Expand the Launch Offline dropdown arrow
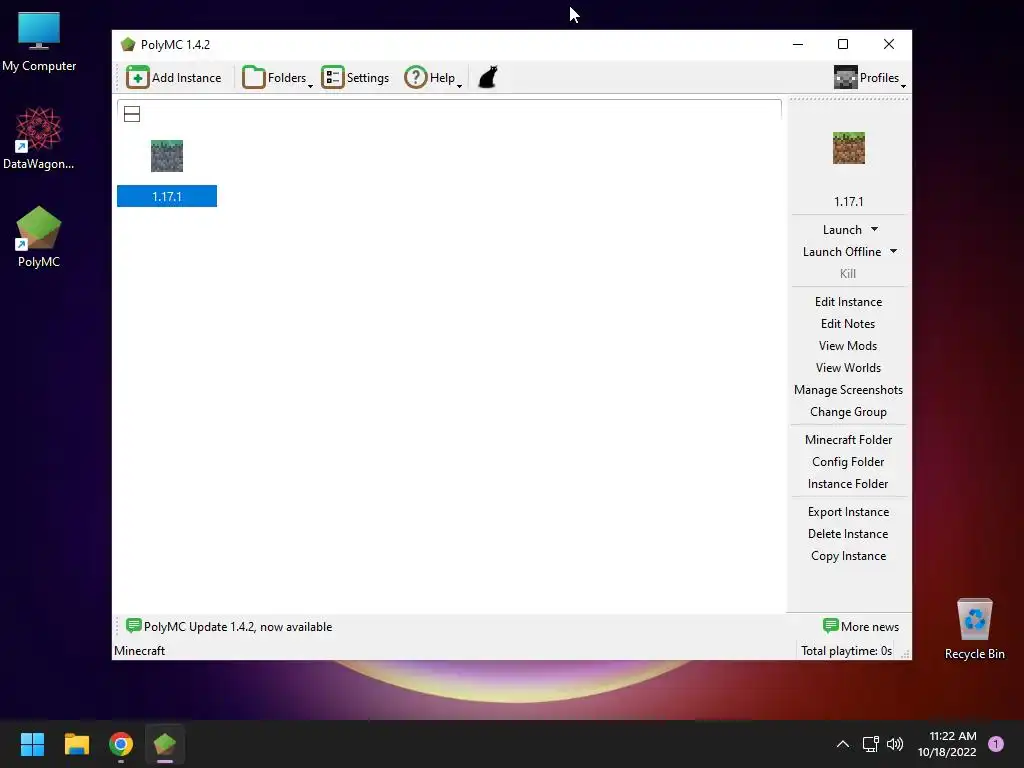This screenshot has width=1024, height=768. coord(893,251)
